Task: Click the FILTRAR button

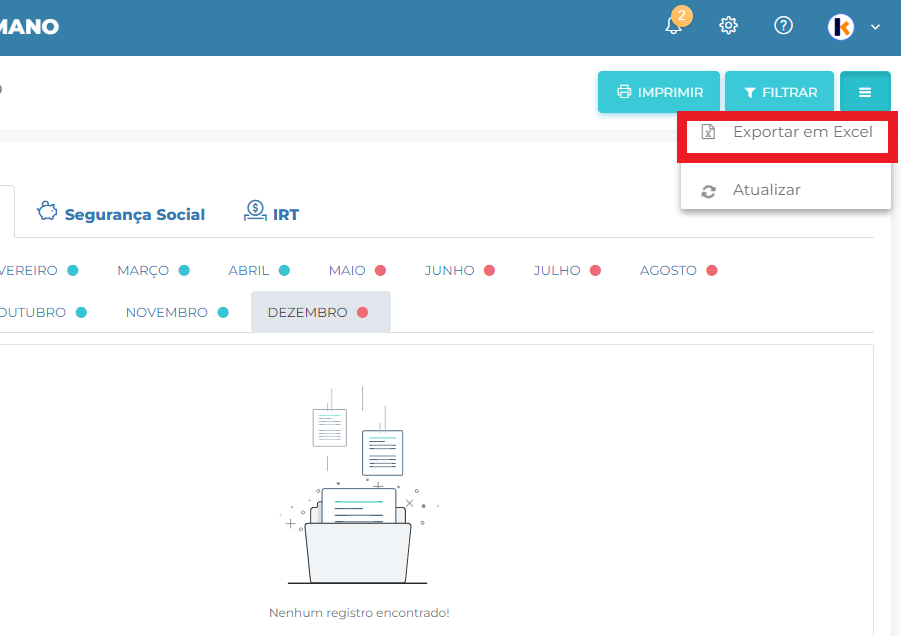Action: (780, 92)
